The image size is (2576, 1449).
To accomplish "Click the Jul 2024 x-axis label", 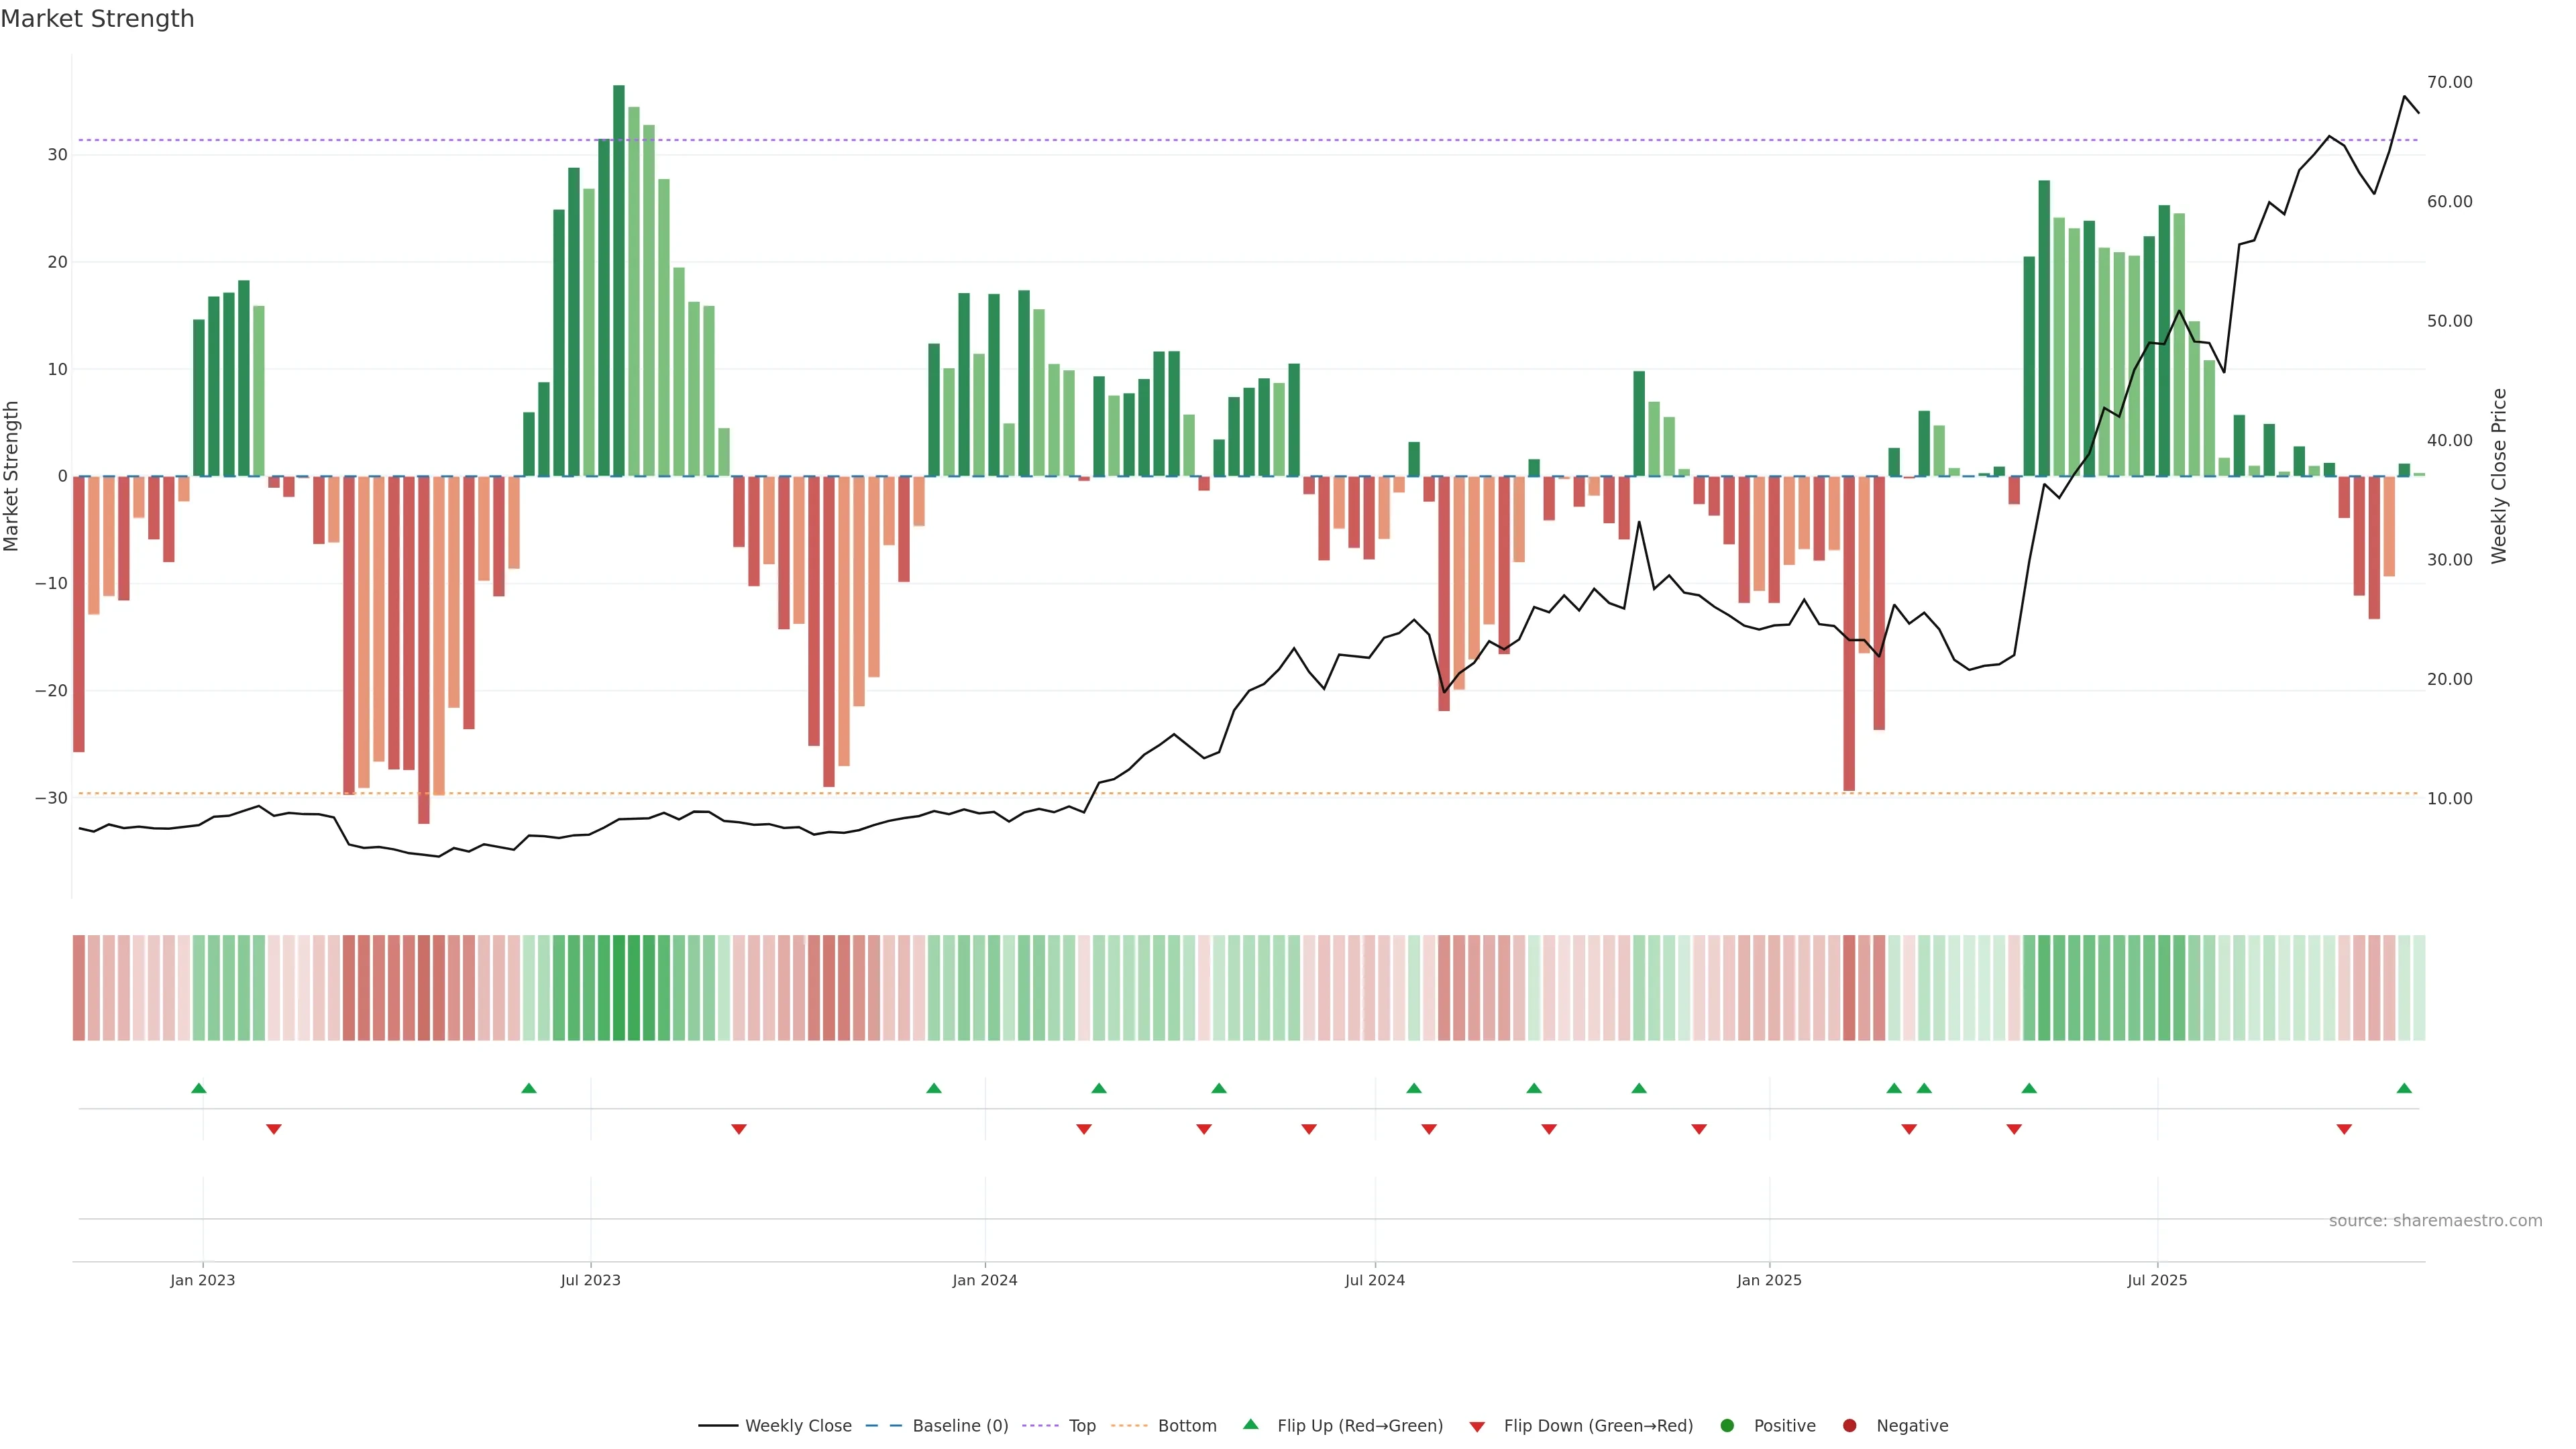I will coord(1374,1280).
